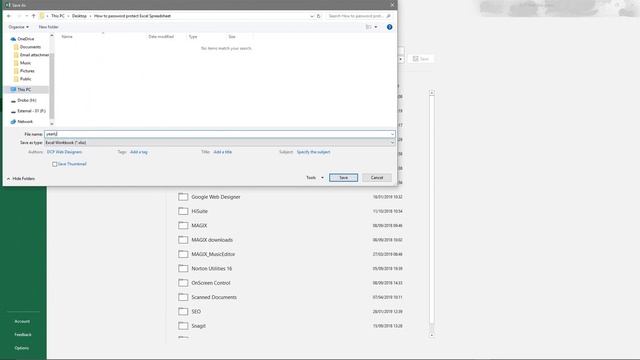Refresh the folder listing
This screenshot has height=360, width=640.
318,16
